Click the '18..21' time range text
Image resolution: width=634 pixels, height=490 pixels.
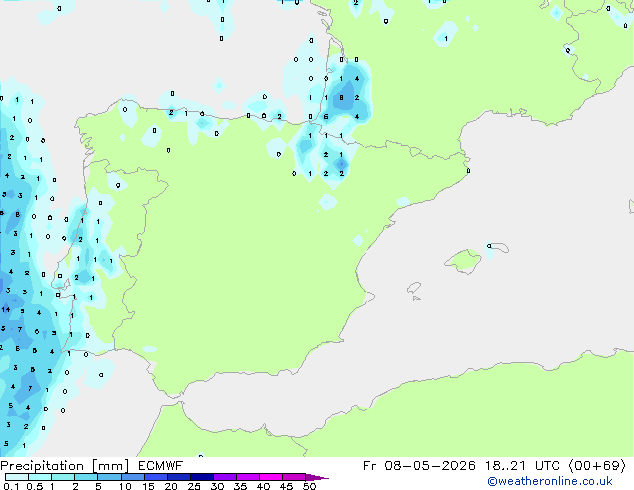[x=505, y=466]
